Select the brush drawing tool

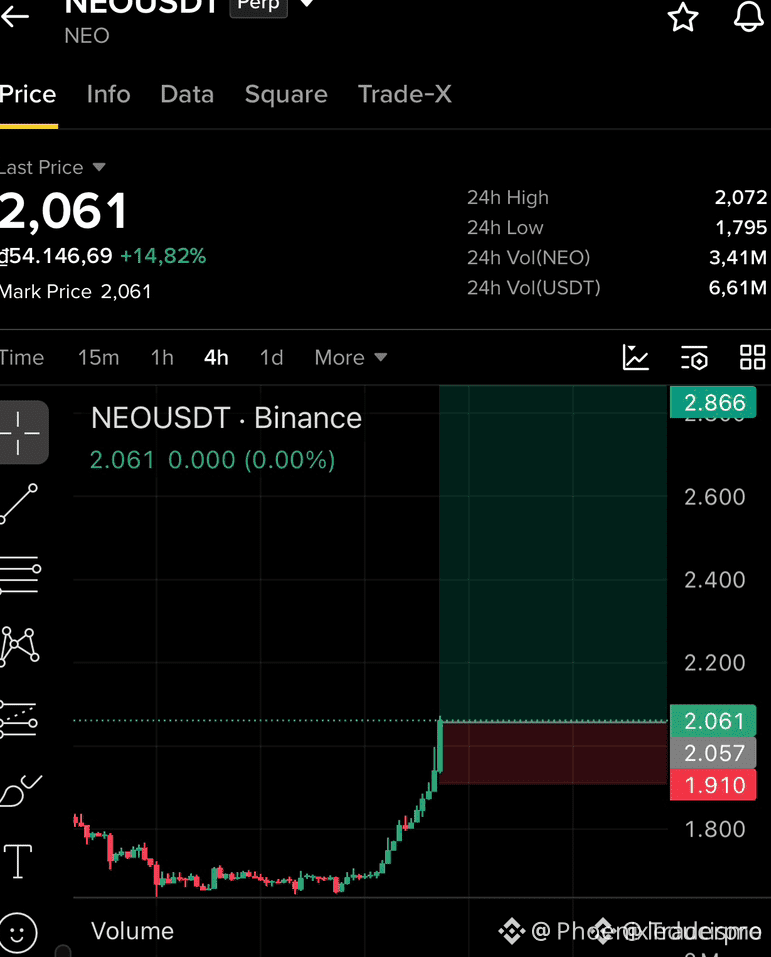pos(21,790)
